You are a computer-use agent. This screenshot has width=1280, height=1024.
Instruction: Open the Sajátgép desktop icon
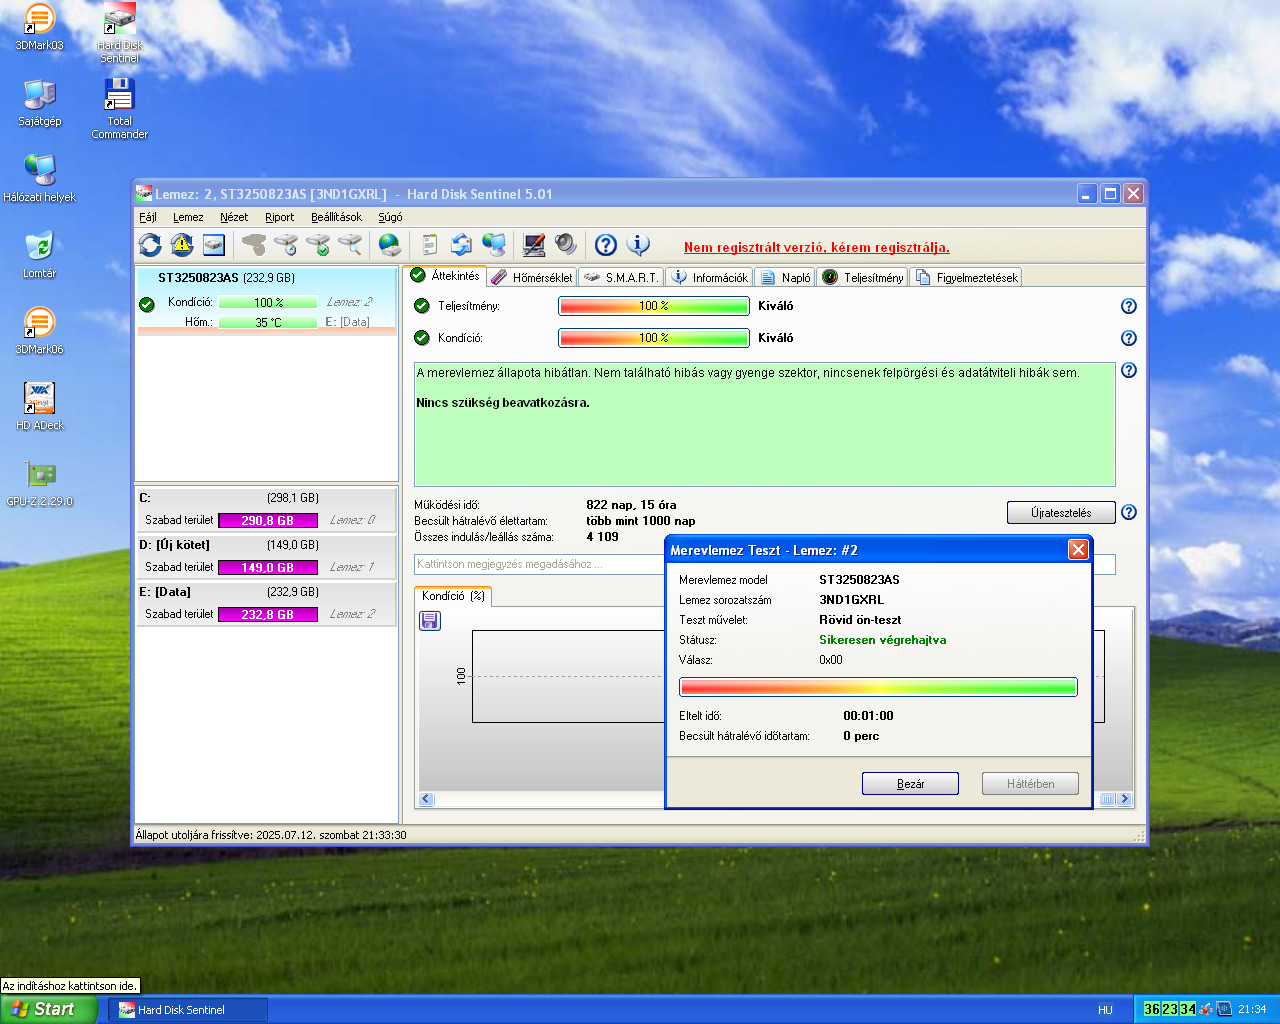tap(40, 102)
